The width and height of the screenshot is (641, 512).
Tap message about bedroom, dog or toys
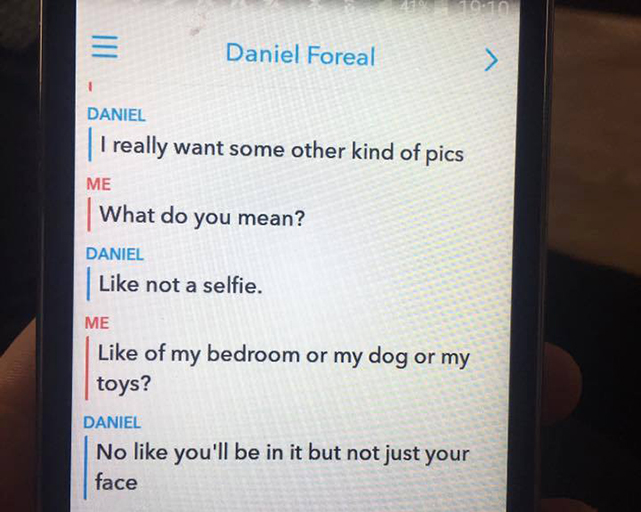point(283,368)
